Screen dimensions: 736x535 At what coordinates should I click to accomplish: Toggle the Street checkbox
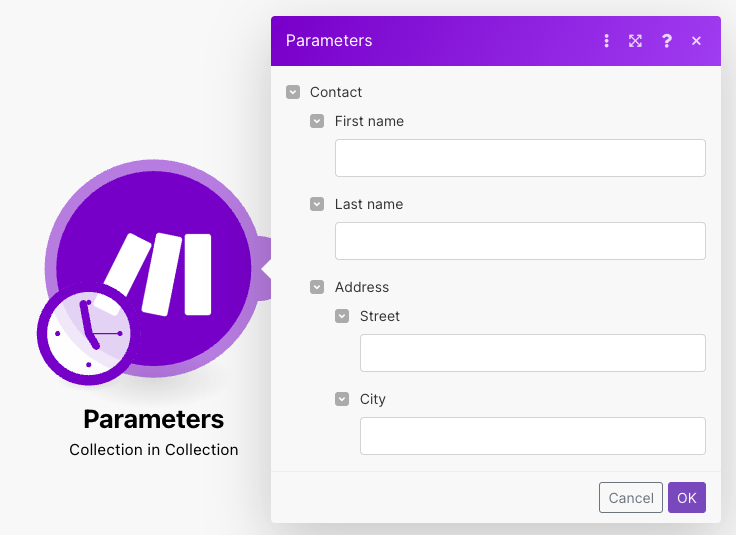(342, 316)
